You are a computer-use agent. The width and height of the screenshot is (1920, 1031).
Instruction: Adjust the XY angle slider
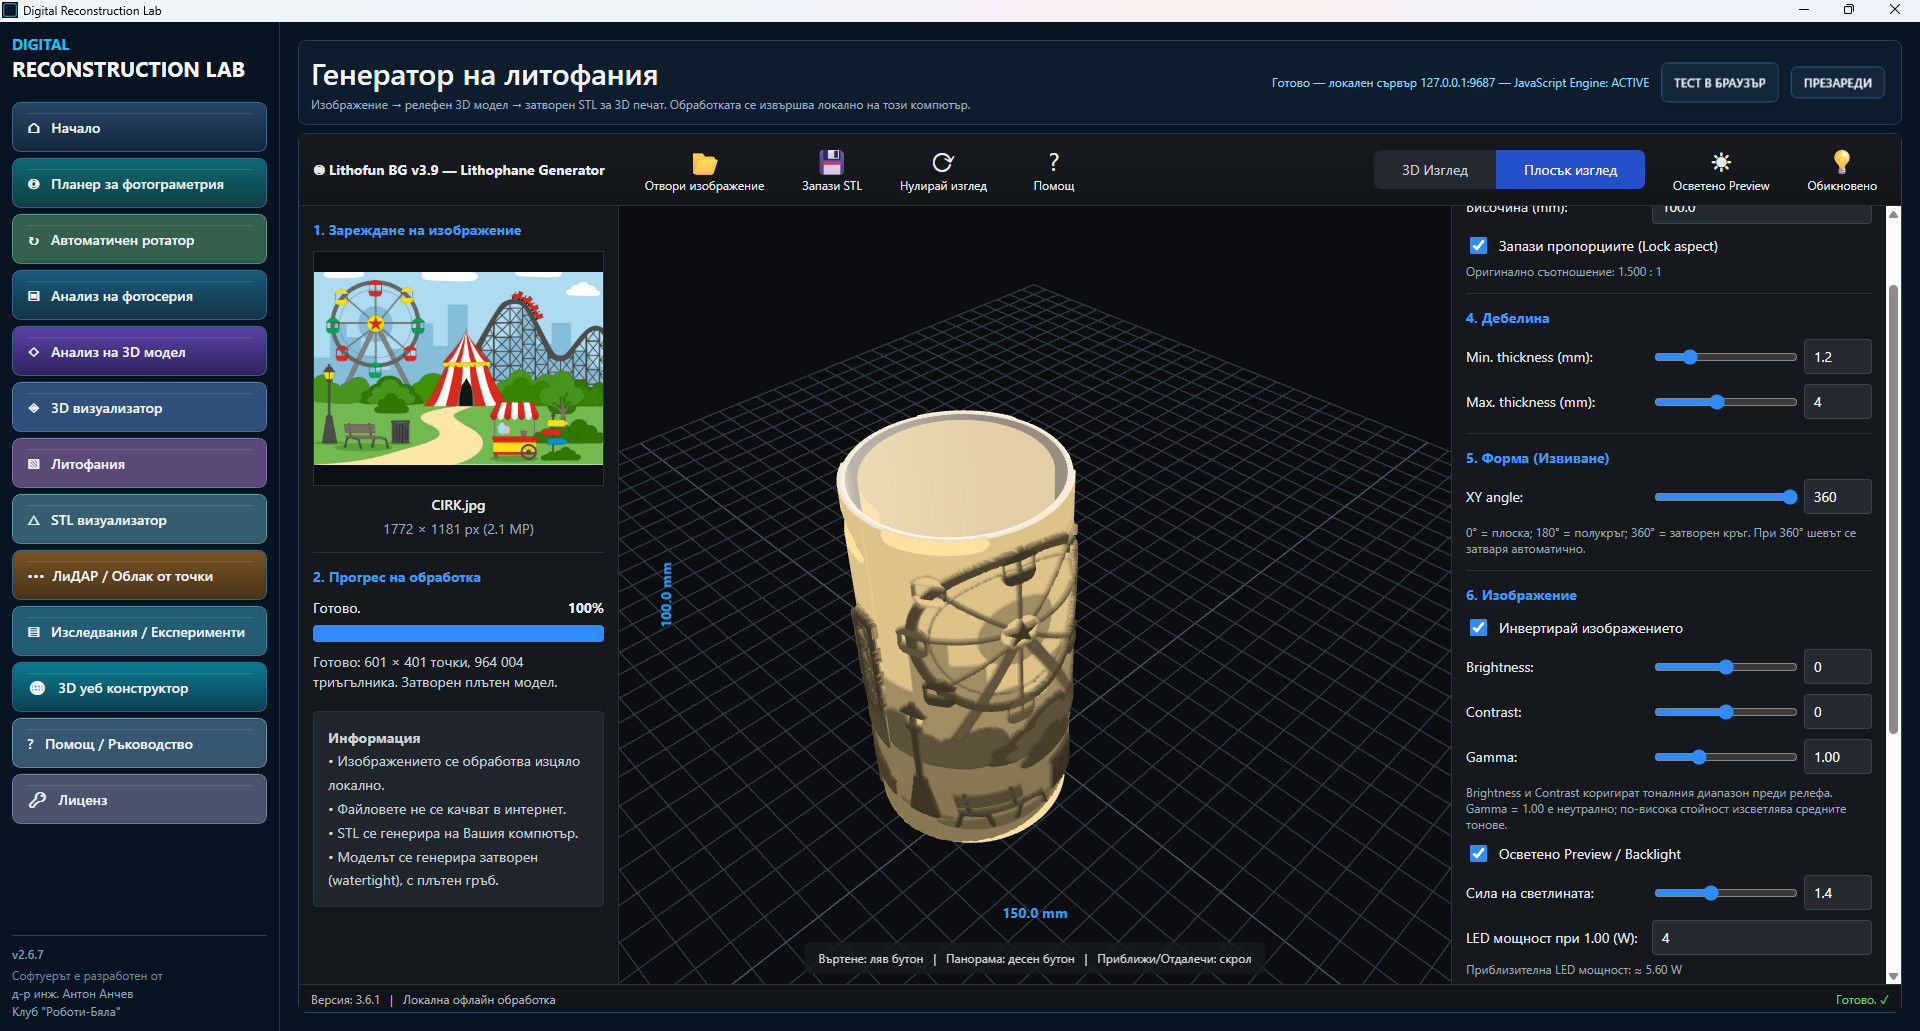(x=1725, y=497)
